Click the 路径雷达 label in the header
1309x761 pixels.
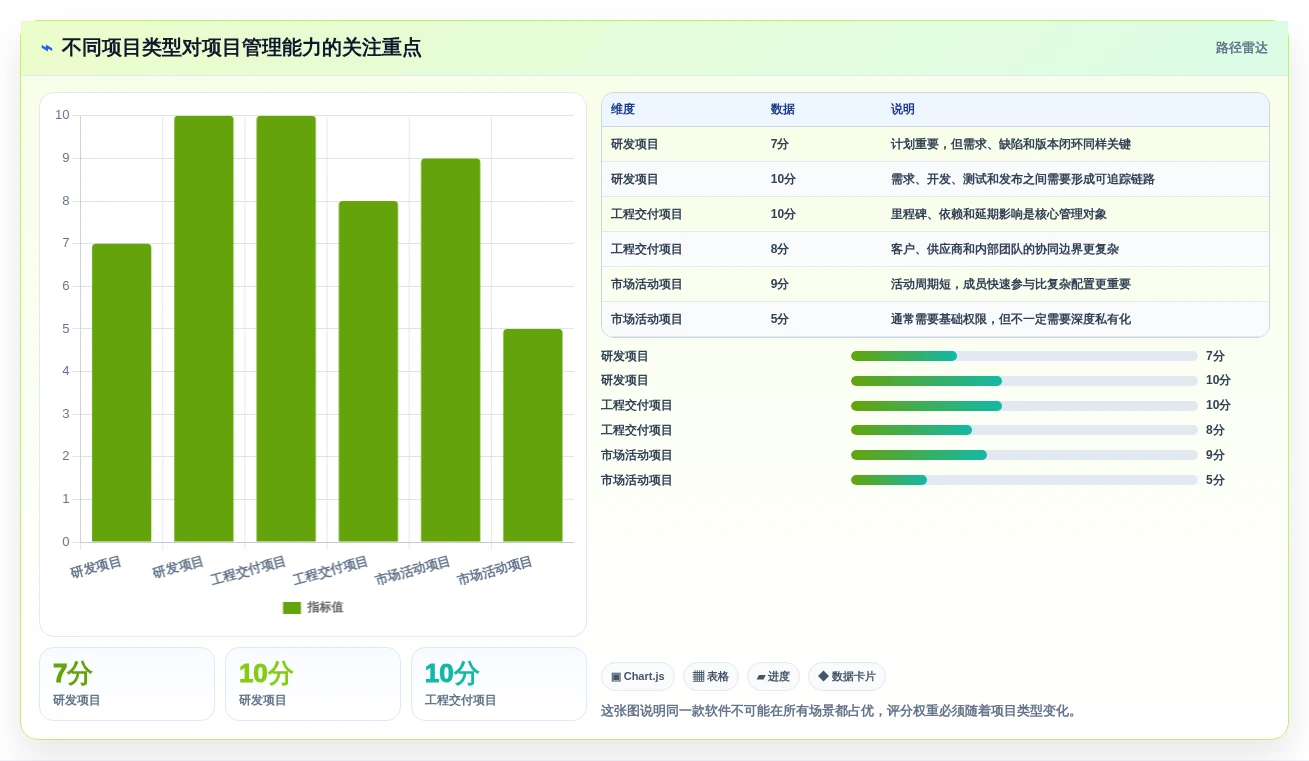point(1241,48)
